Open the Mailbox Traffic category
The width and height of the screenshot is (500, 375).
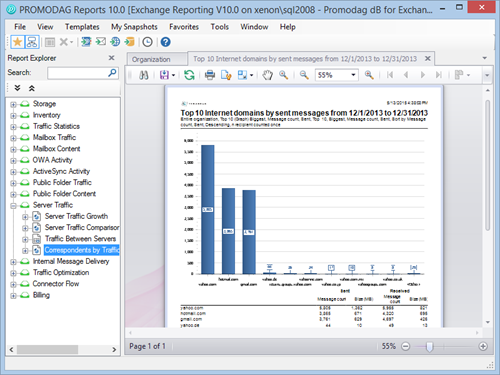(x=54, y=137)
